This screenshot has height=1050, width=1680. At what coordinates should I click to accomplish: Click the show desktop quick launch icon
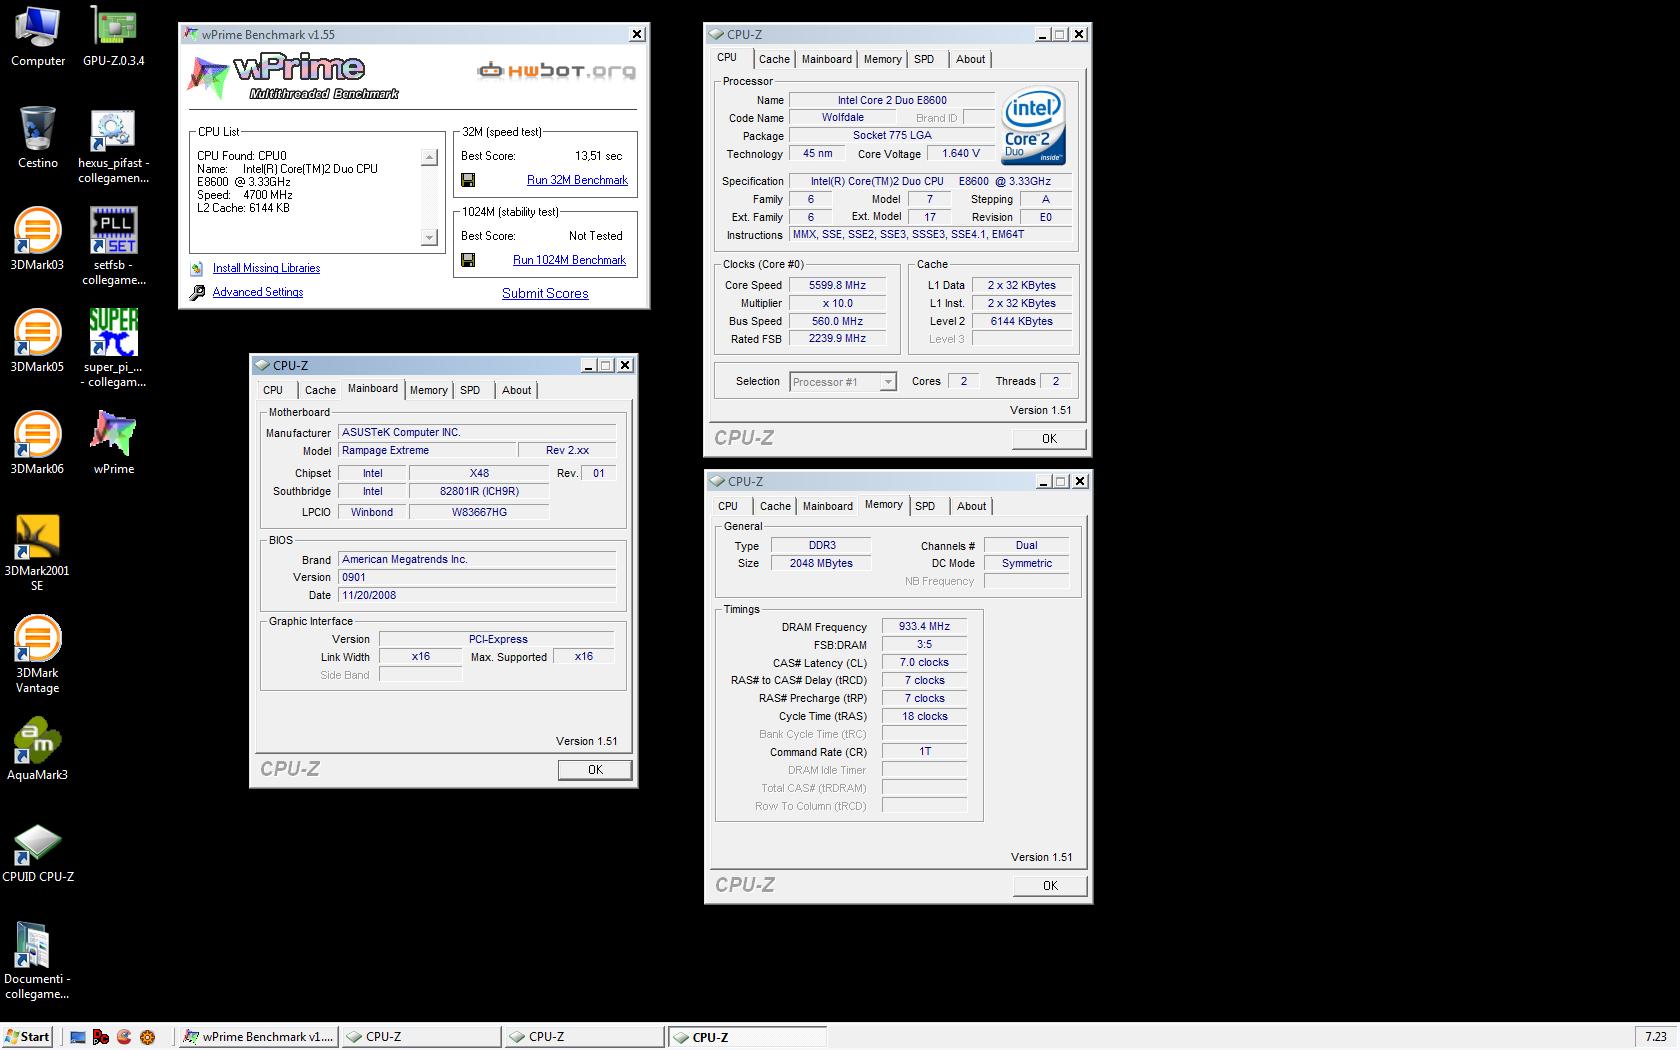[78, 1037]
